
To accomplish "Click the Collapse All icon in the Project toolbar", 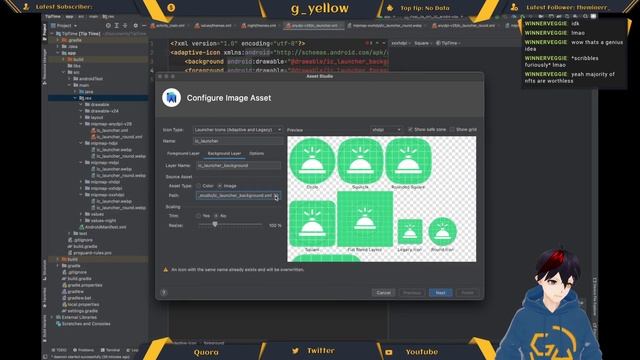I will [125, 25].
